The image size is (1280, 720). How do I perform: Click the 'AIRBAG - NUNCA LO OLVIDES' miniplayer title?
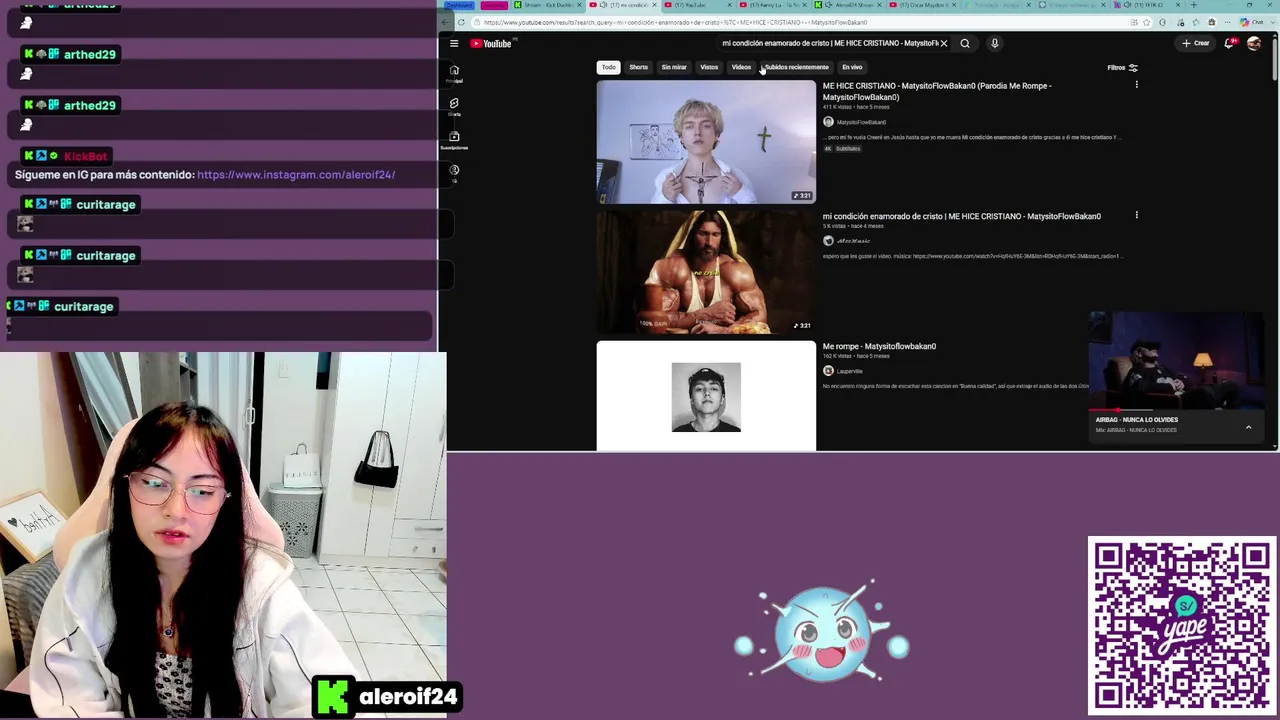(1136, 420)
